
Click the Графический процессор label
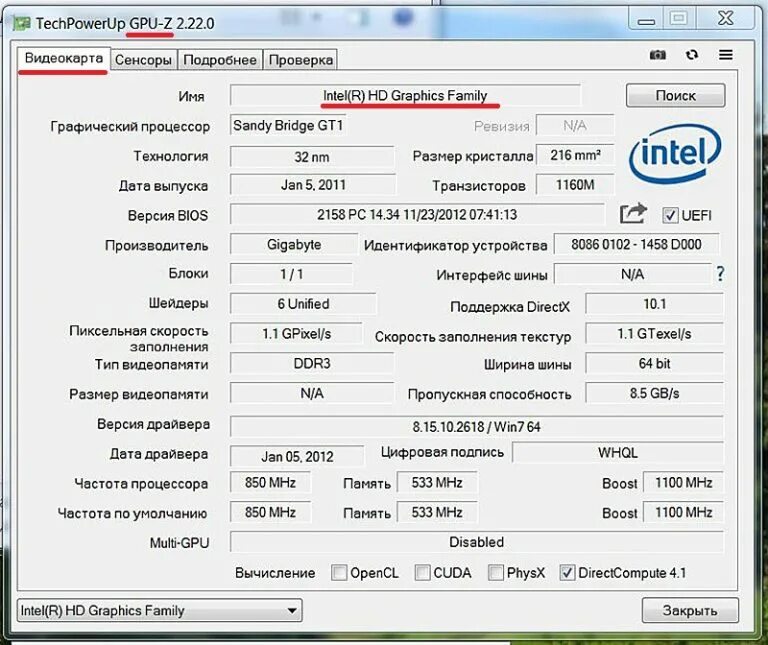click(x=130, y=126)
